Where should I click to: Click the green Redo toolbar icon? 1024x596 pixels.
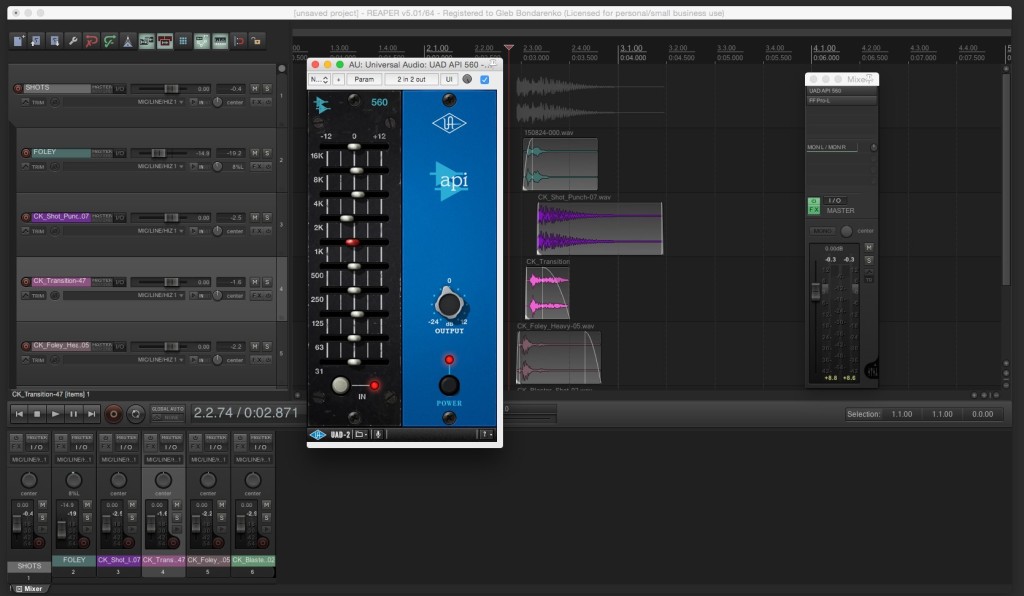coord(109,41)
